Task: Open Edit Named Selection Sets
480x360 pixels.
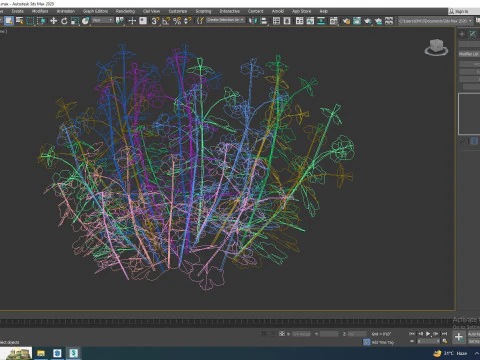Action: 200,21
